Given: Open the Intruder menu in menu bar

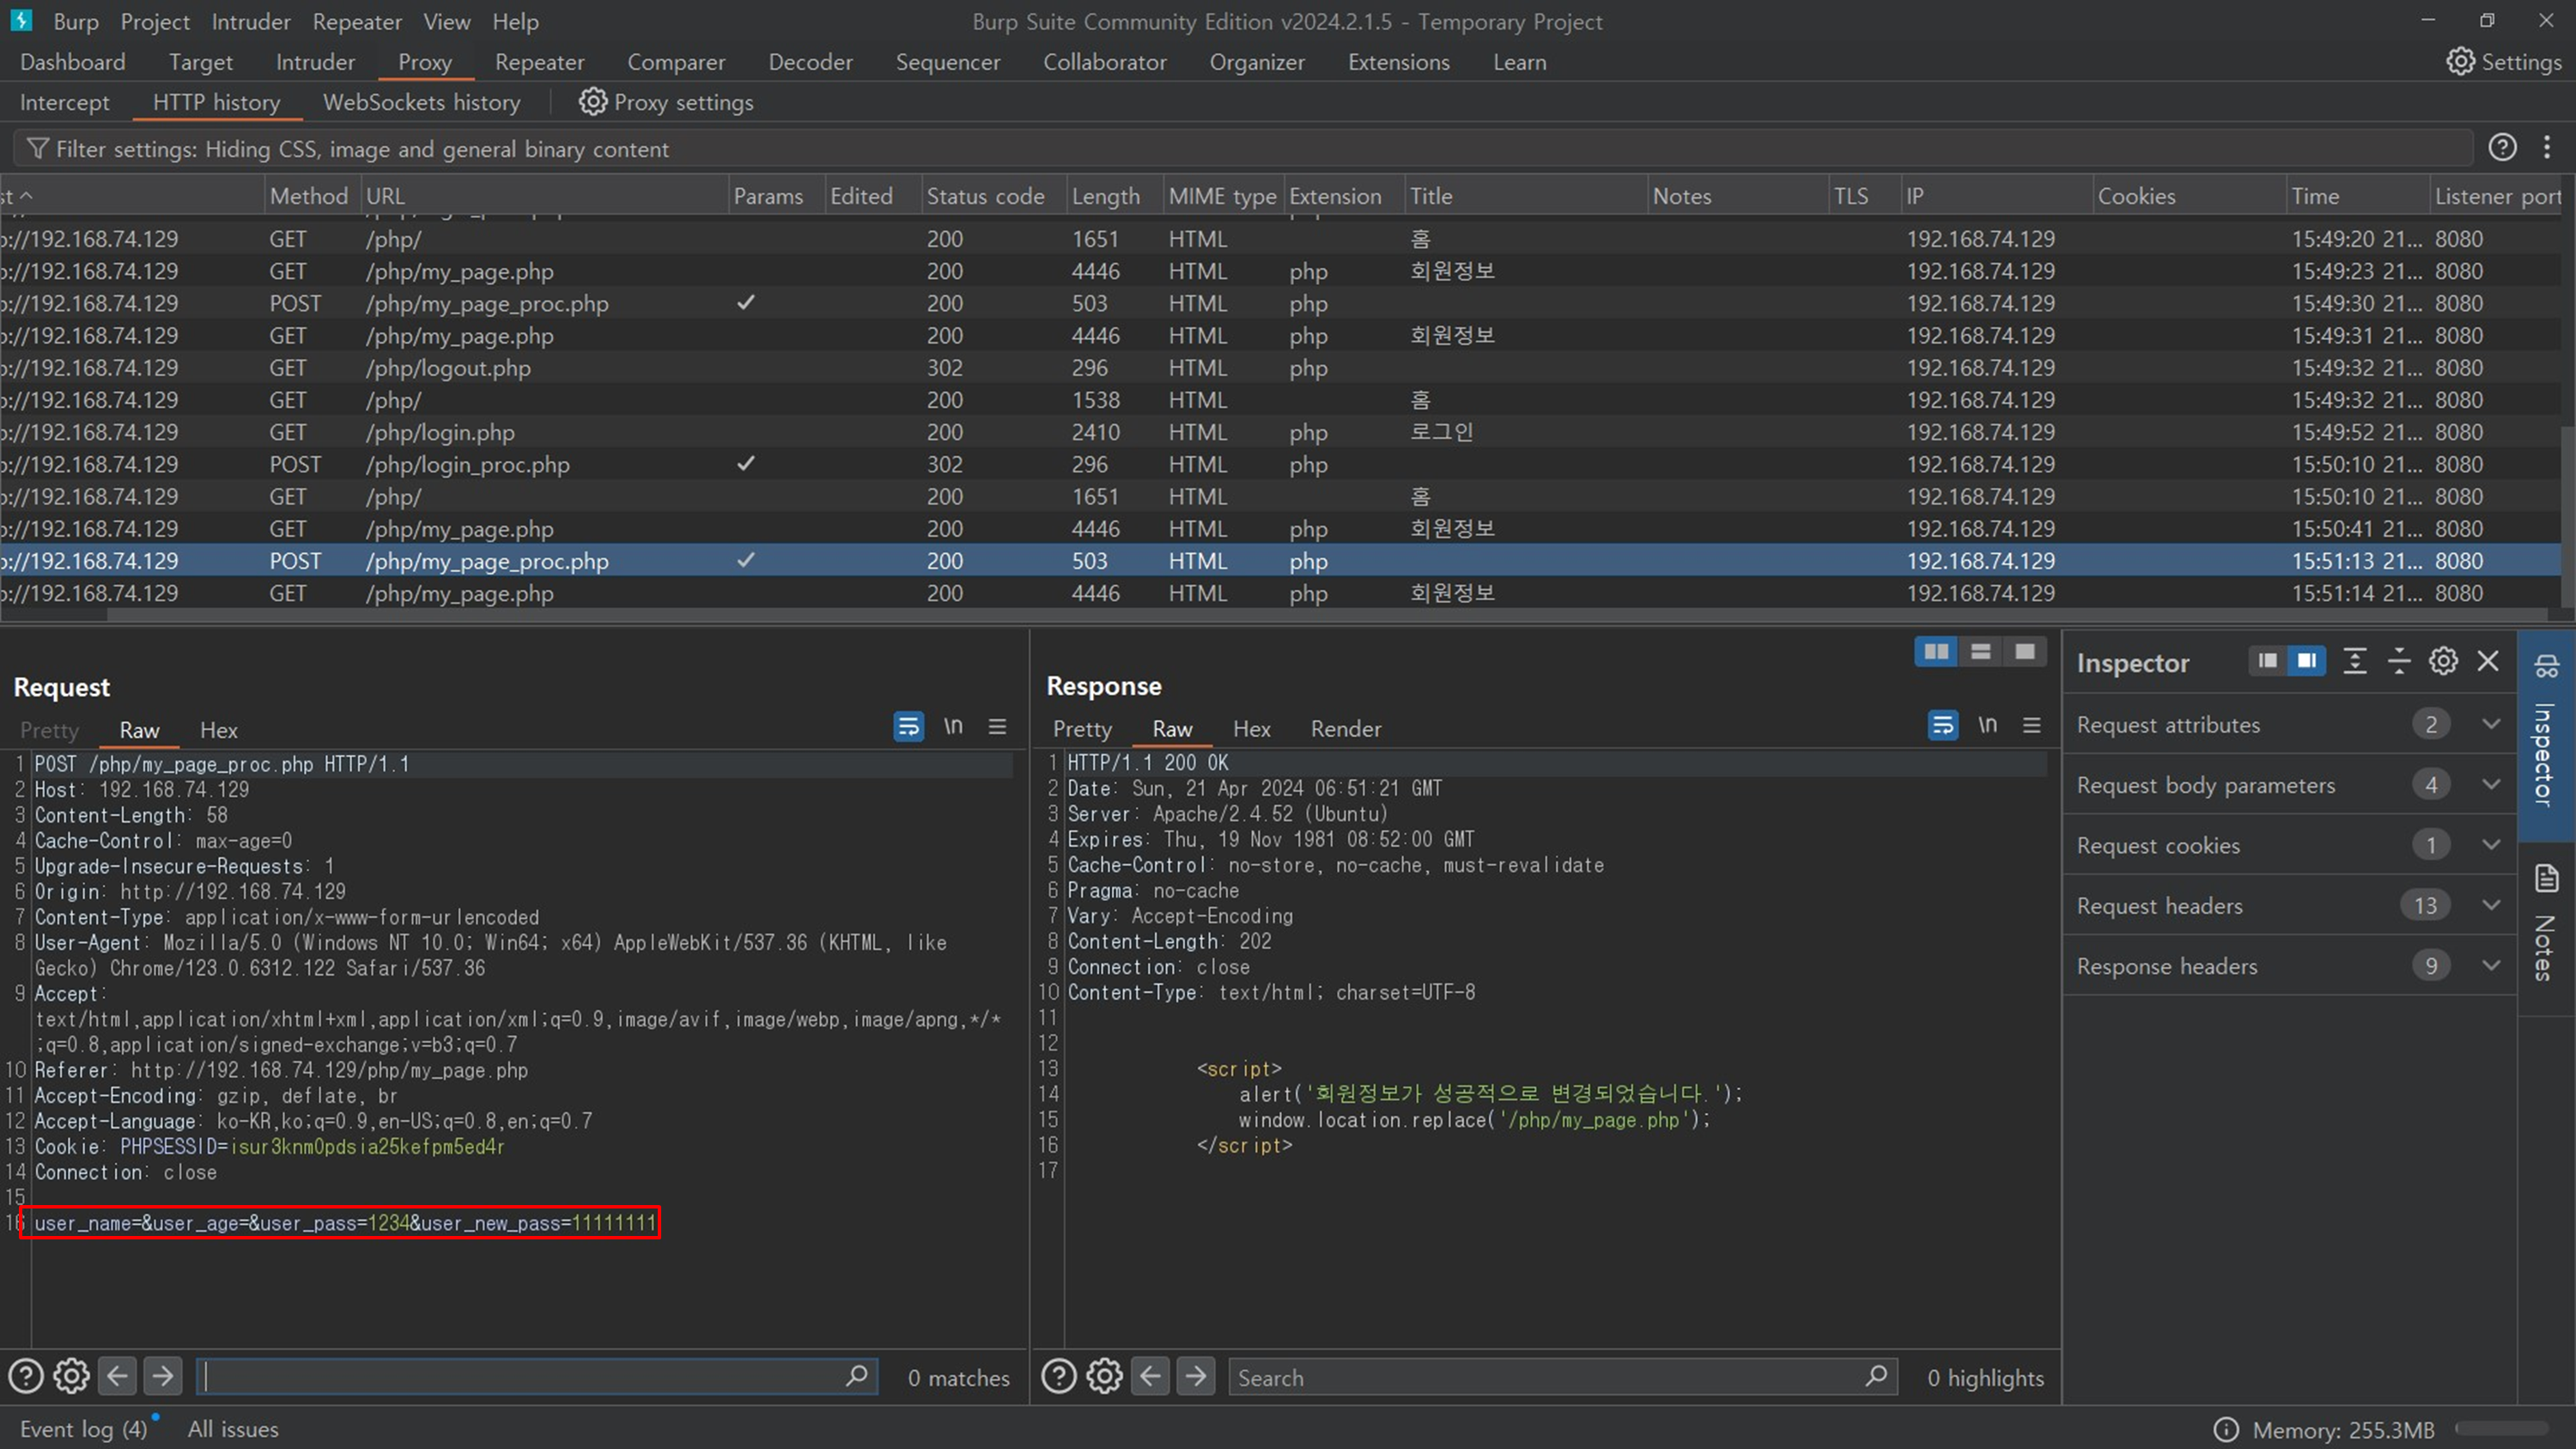Looking at the screenshot, I should pyautogui.click(x=251, y=21).
